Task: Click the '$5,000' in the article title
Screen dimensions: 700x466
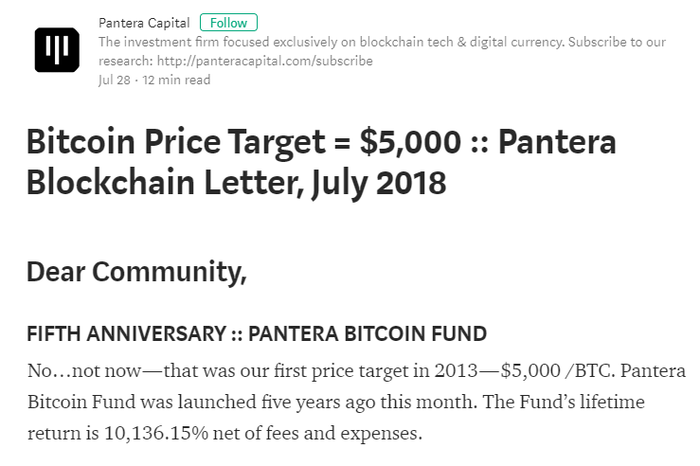Action: pos(410,141)
